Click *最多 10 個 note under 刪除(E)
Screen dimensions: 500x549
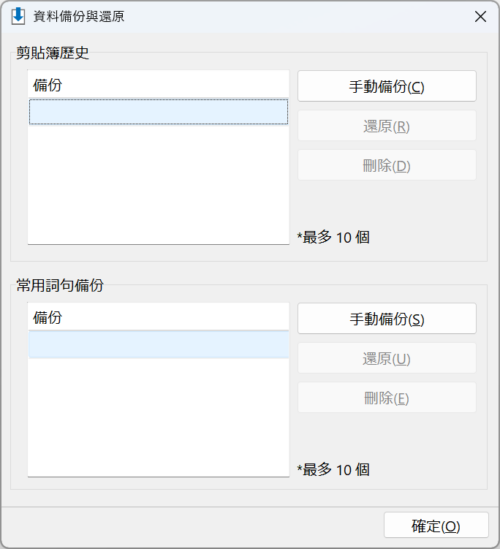tap(333, 470)
